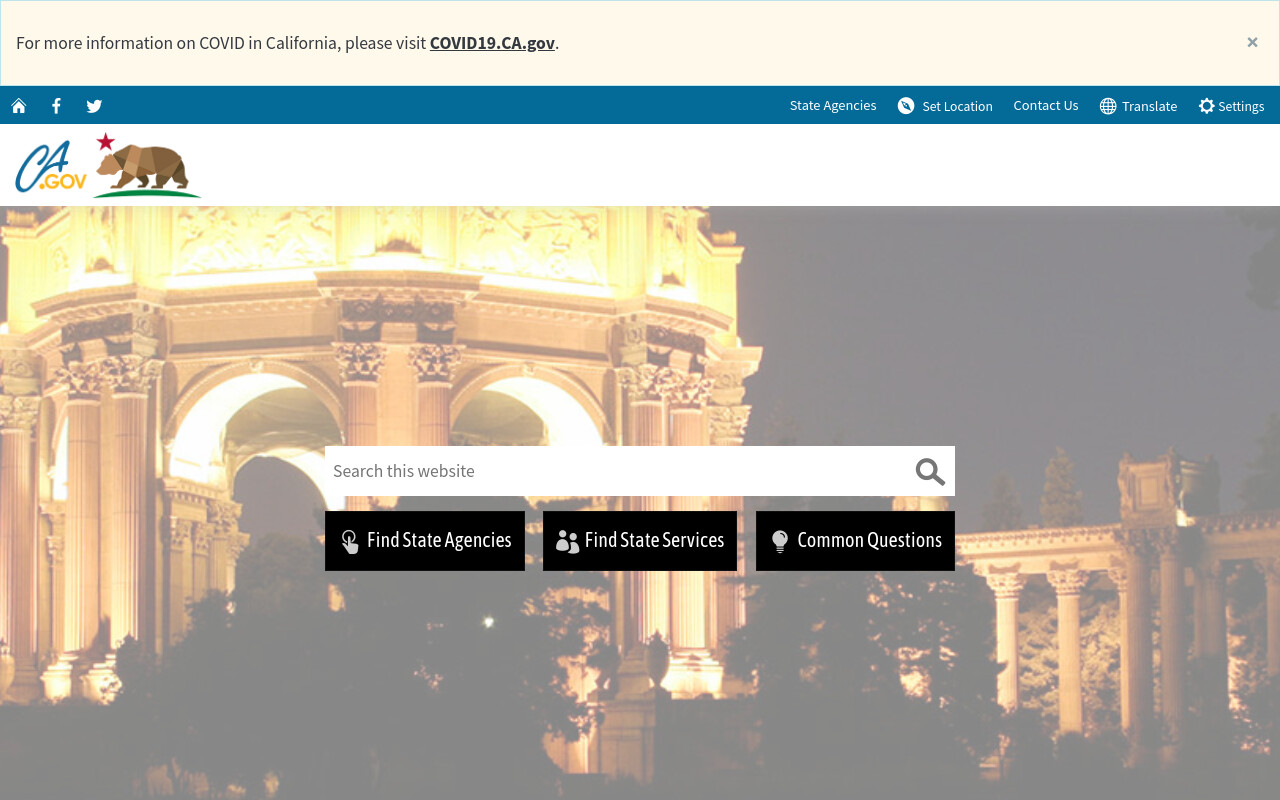Open the COVID19.CA.gov link

[x=492, y=43]
